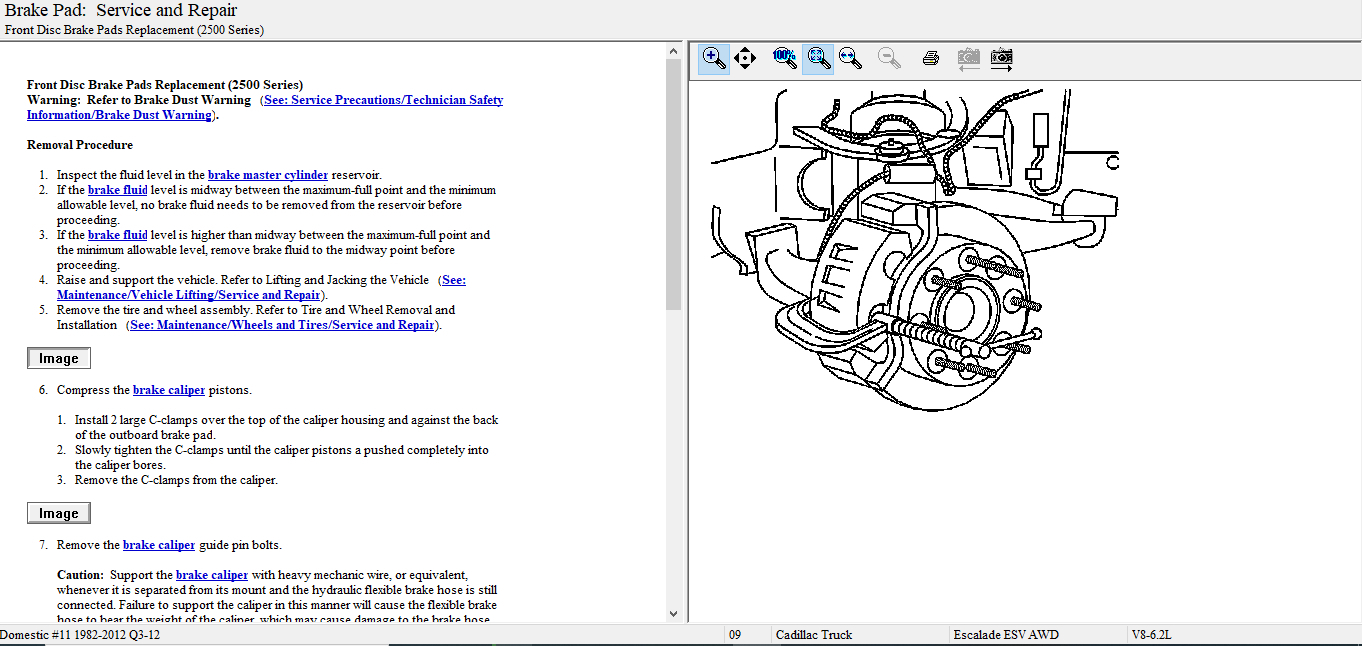Set diagram zoom to 100%
1362x646 pixels.
point(784,58)
